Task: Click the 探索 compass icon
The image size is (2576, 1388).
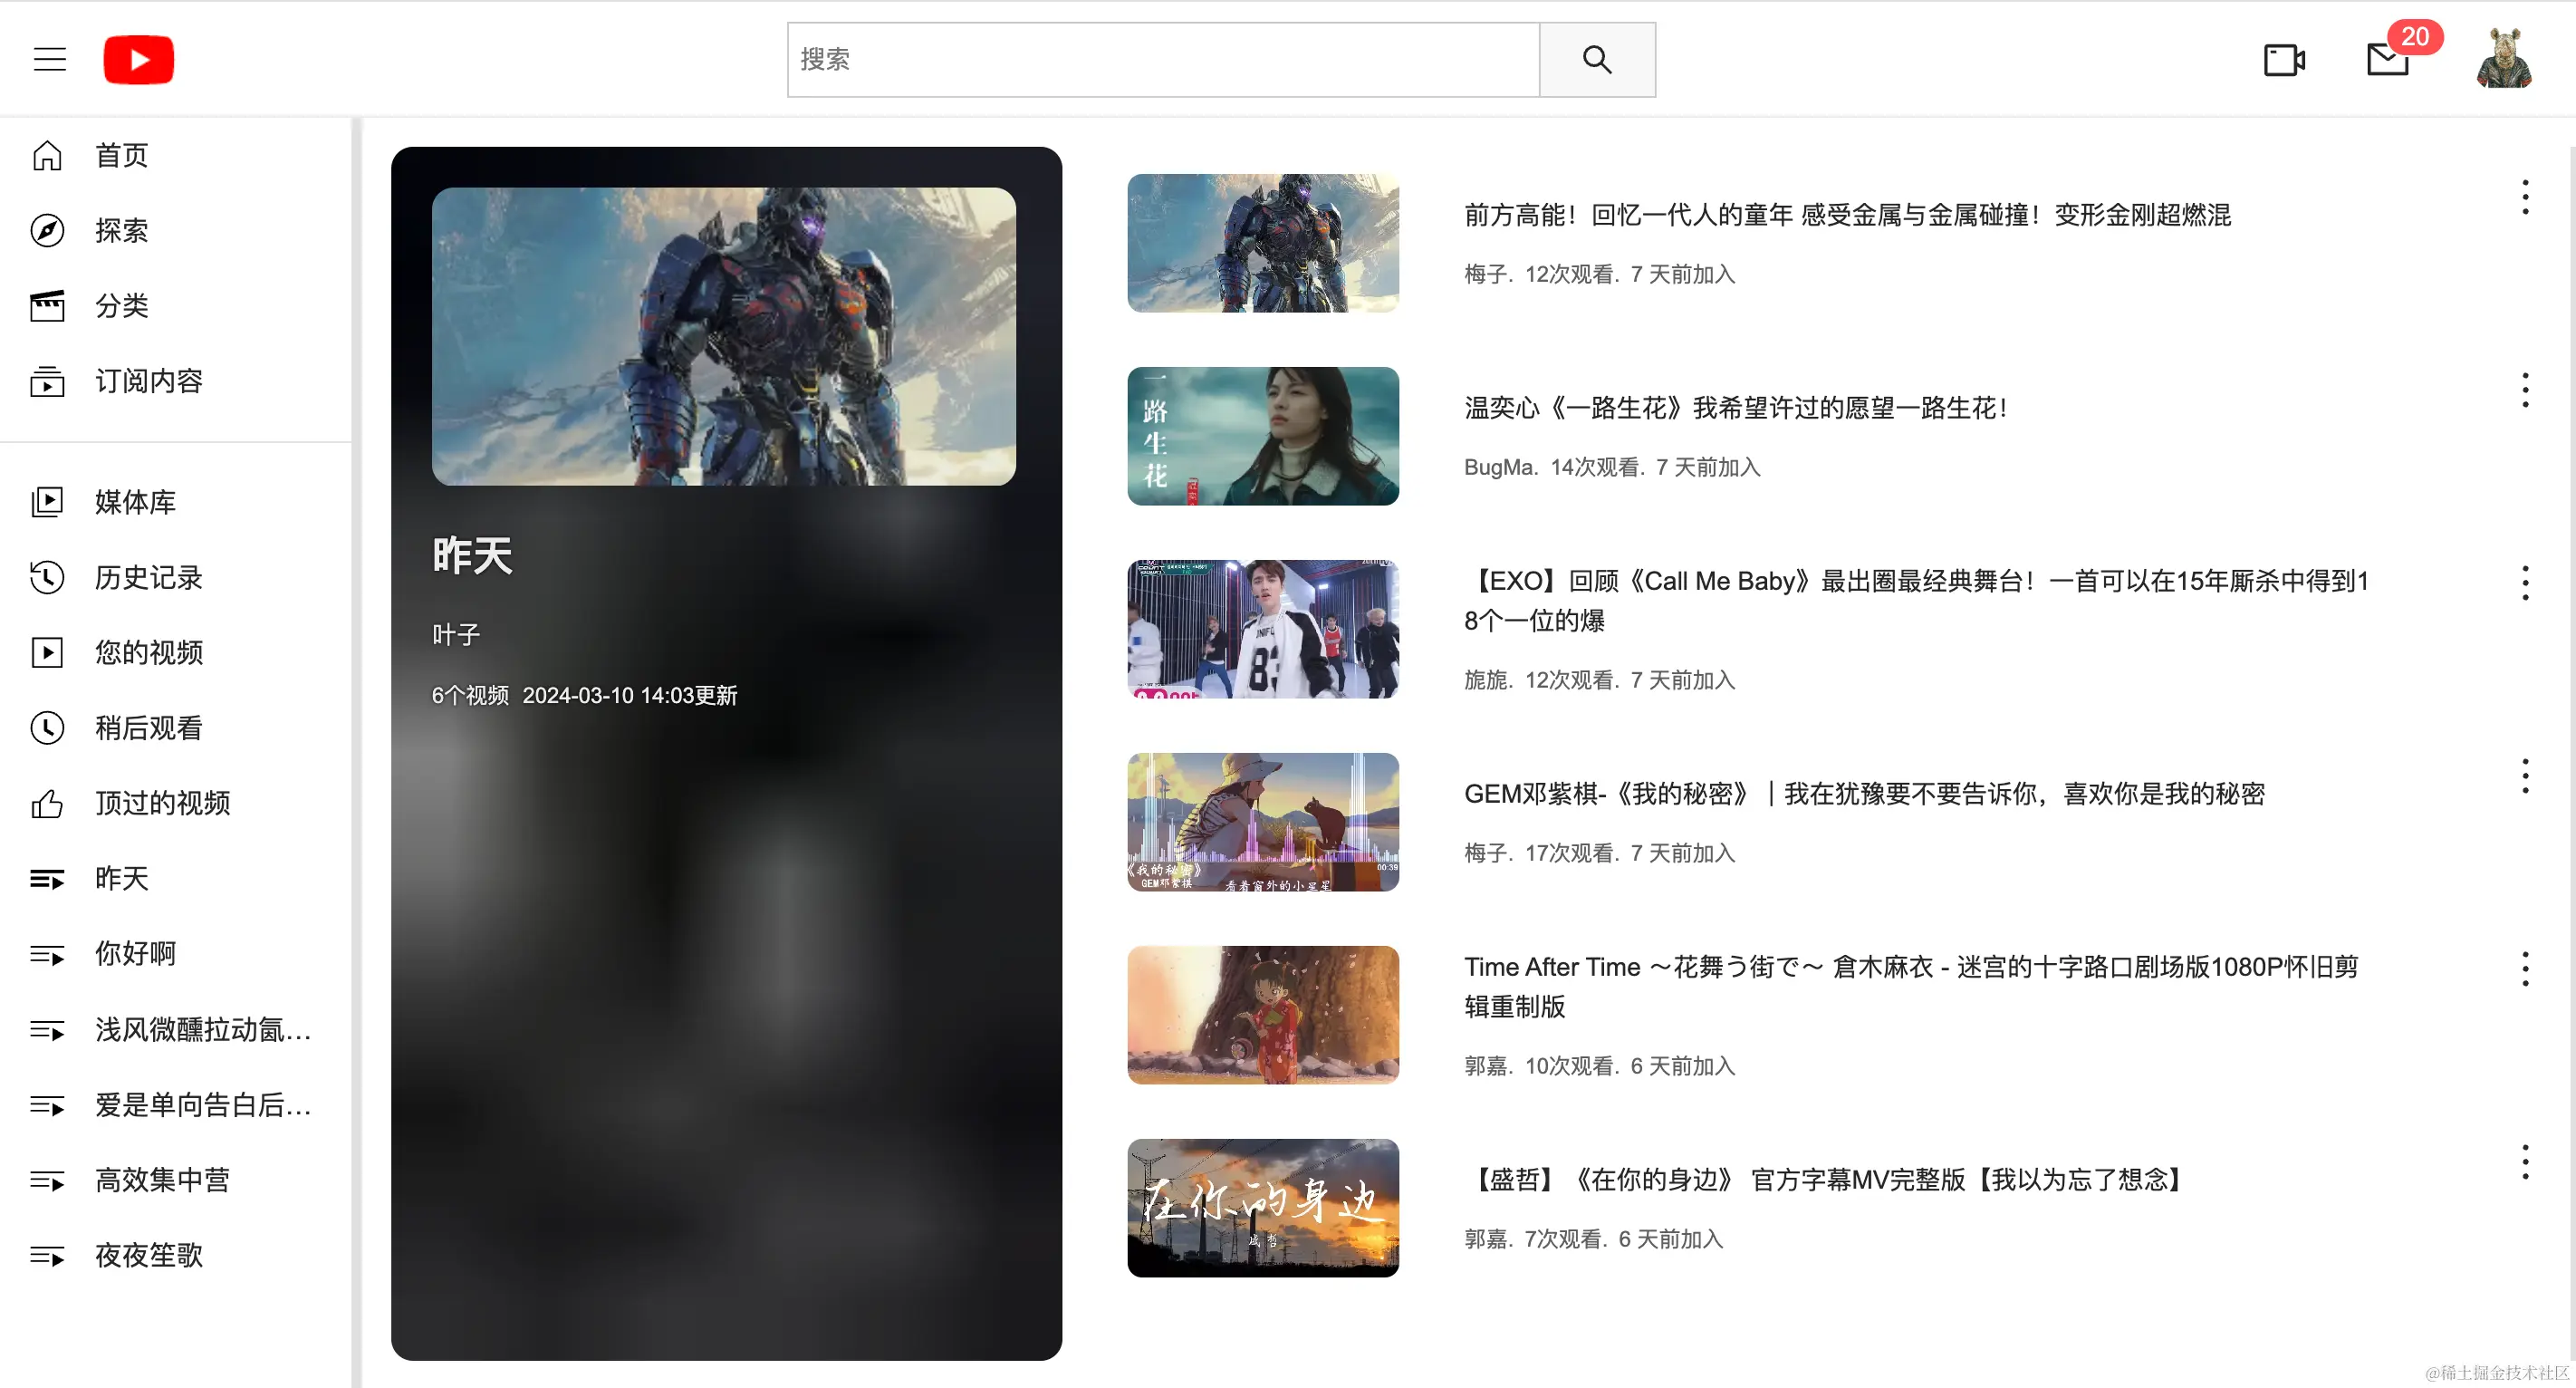Action: click(x=47, y=231)
